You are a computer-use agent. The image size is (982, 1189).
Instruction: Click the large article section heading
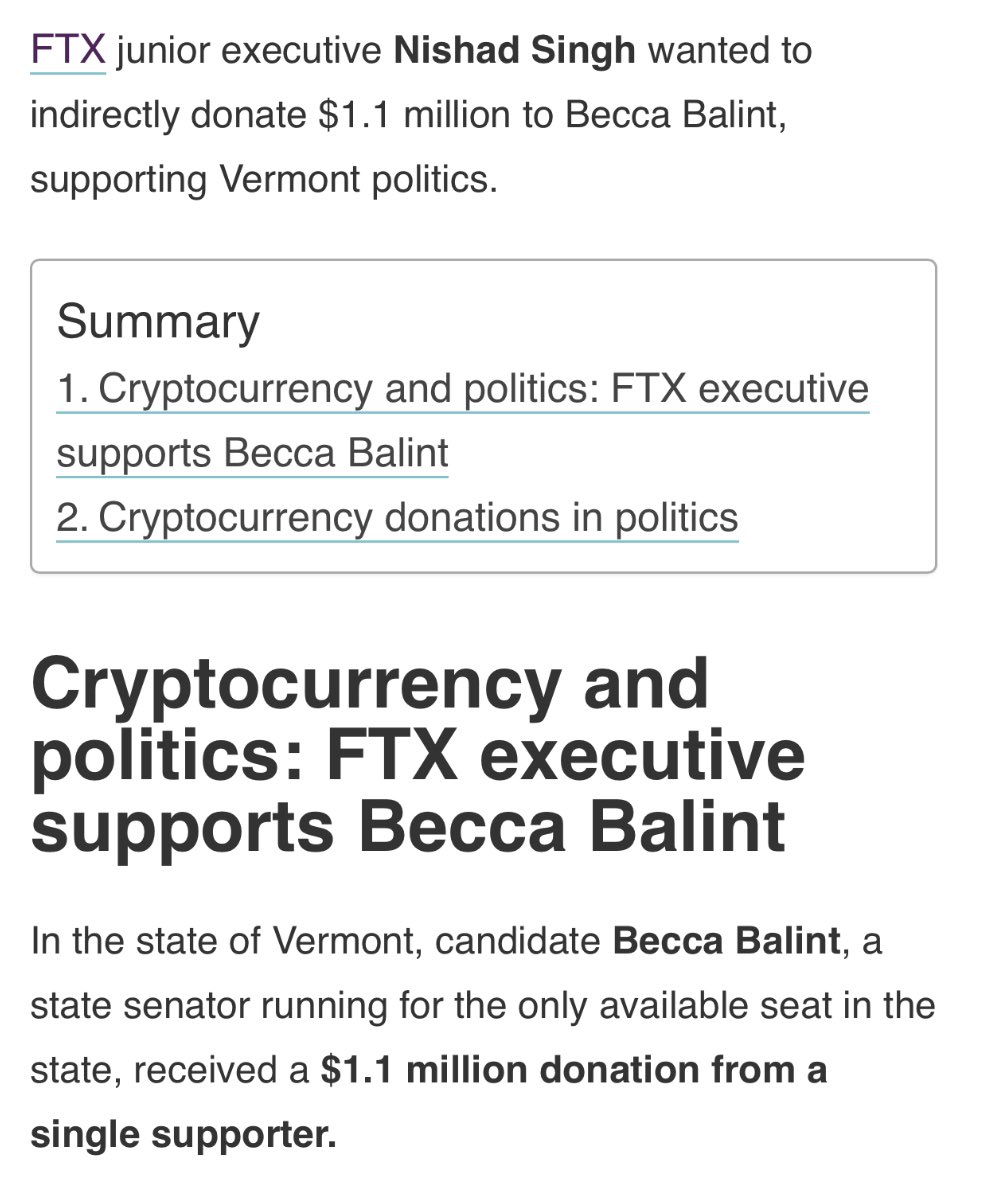418,755
